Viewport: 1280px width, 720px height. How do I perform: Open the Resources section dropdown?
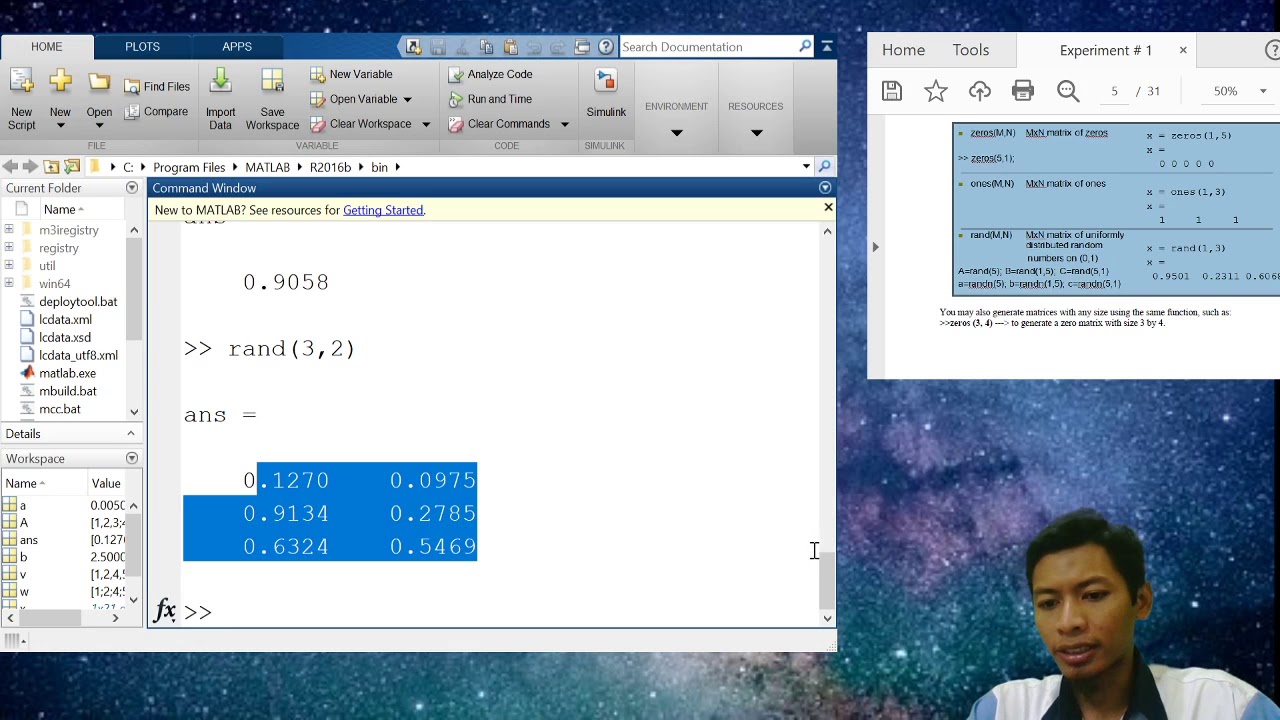pos(756,132)
